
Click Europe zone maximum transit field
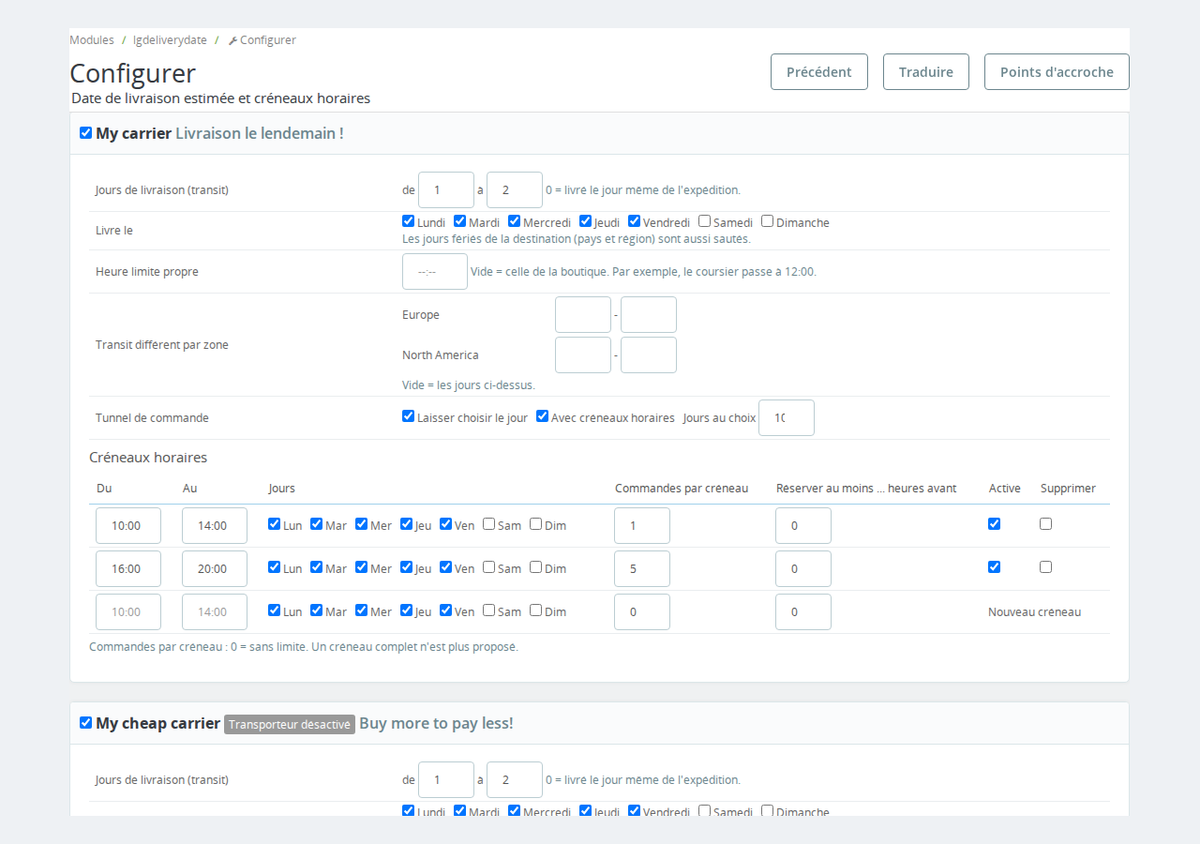coord(649,315)
